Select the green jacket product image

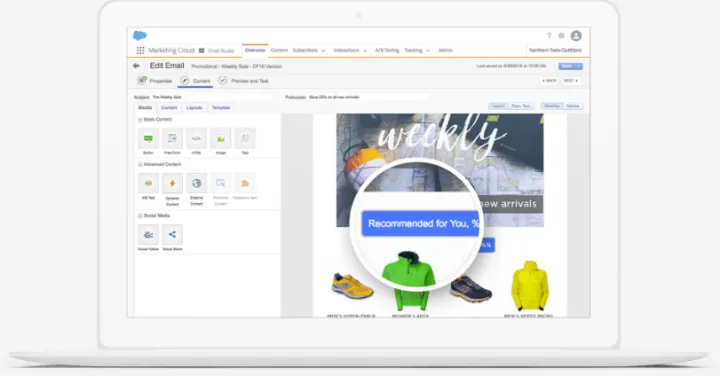tap(409, 281)
